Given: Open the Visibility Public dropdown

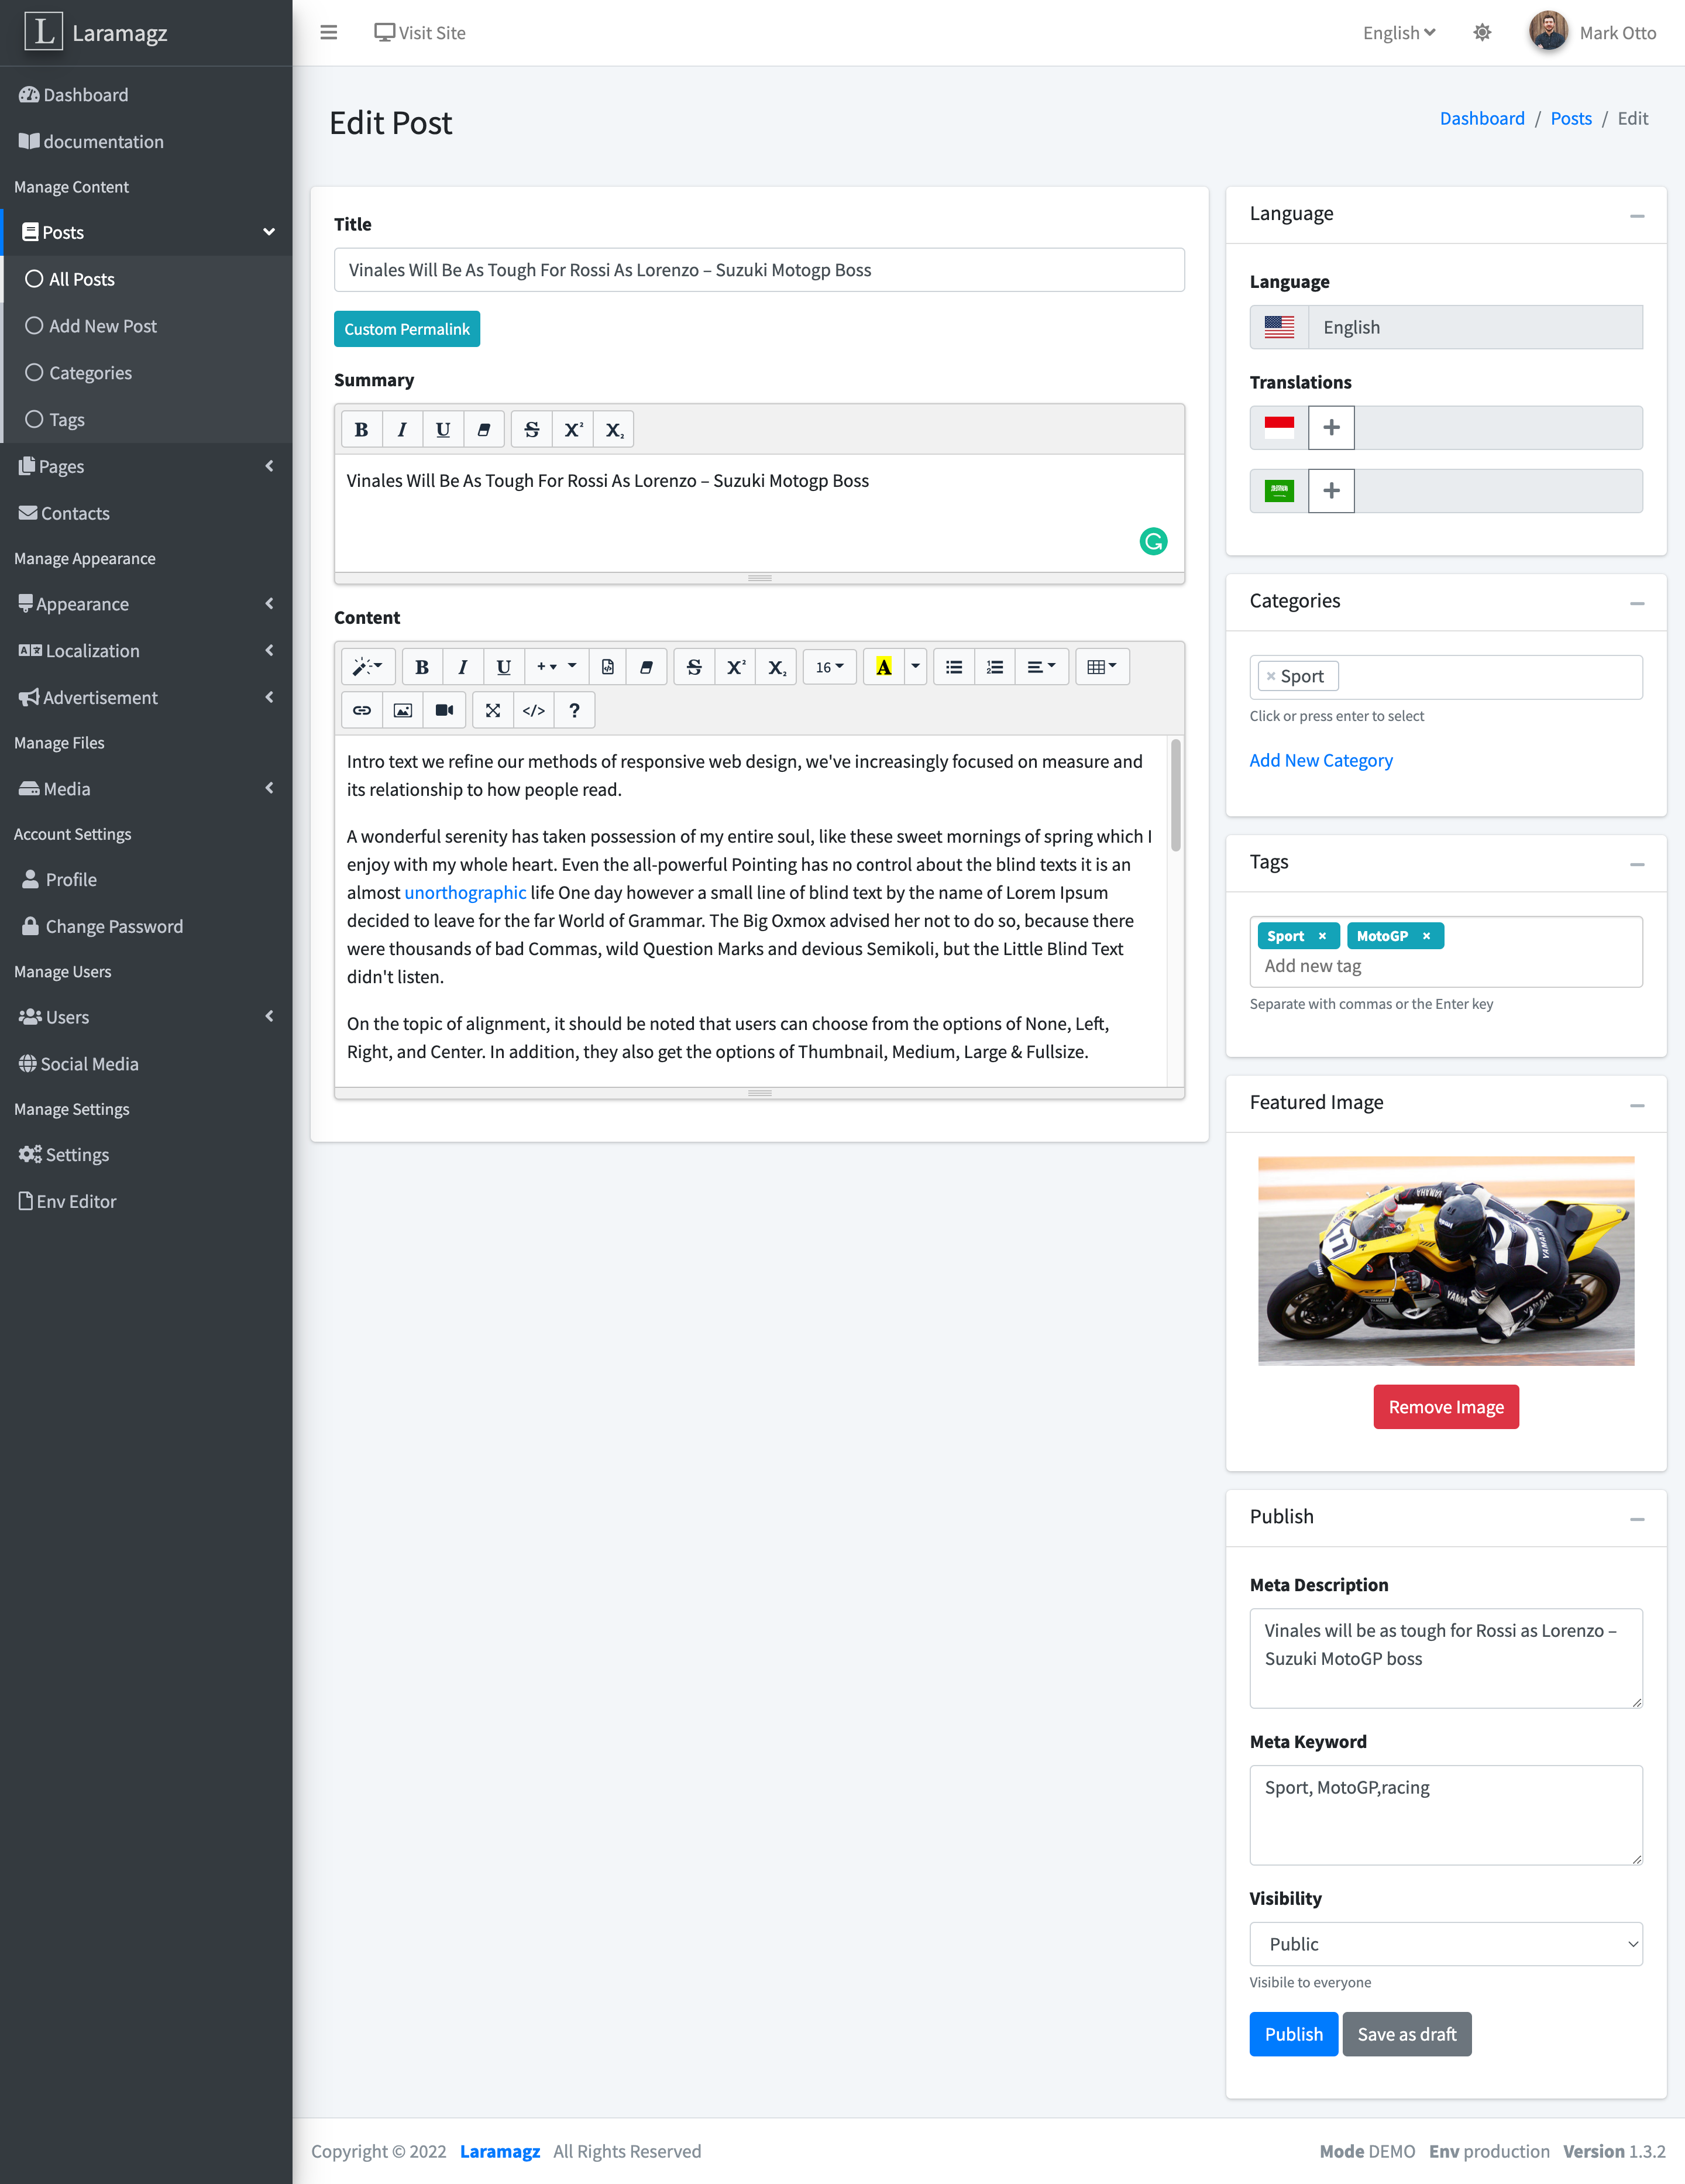Looking at the screenshot, I should pyautogui.click(x=1445, y=1944).
